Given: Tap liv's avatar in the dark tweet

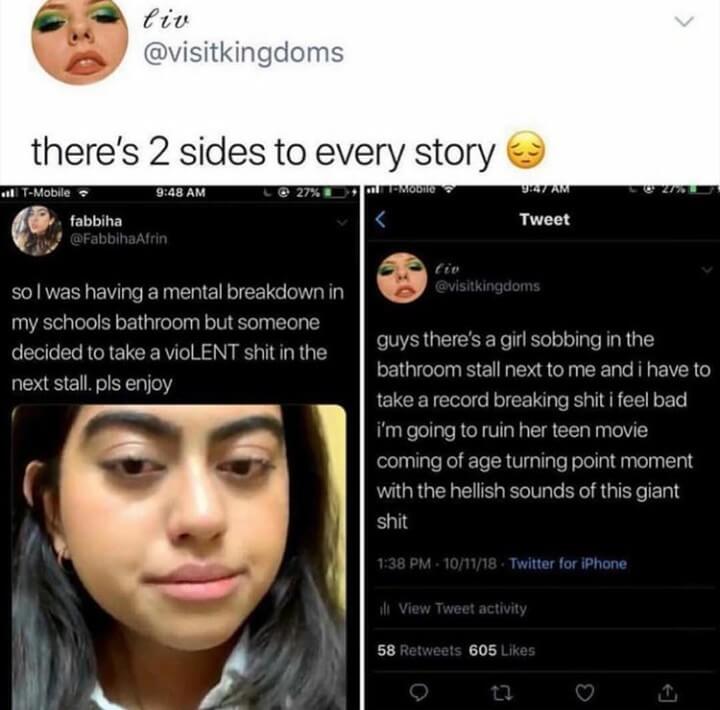Looking at the screenshot, I should click(402, 277).
